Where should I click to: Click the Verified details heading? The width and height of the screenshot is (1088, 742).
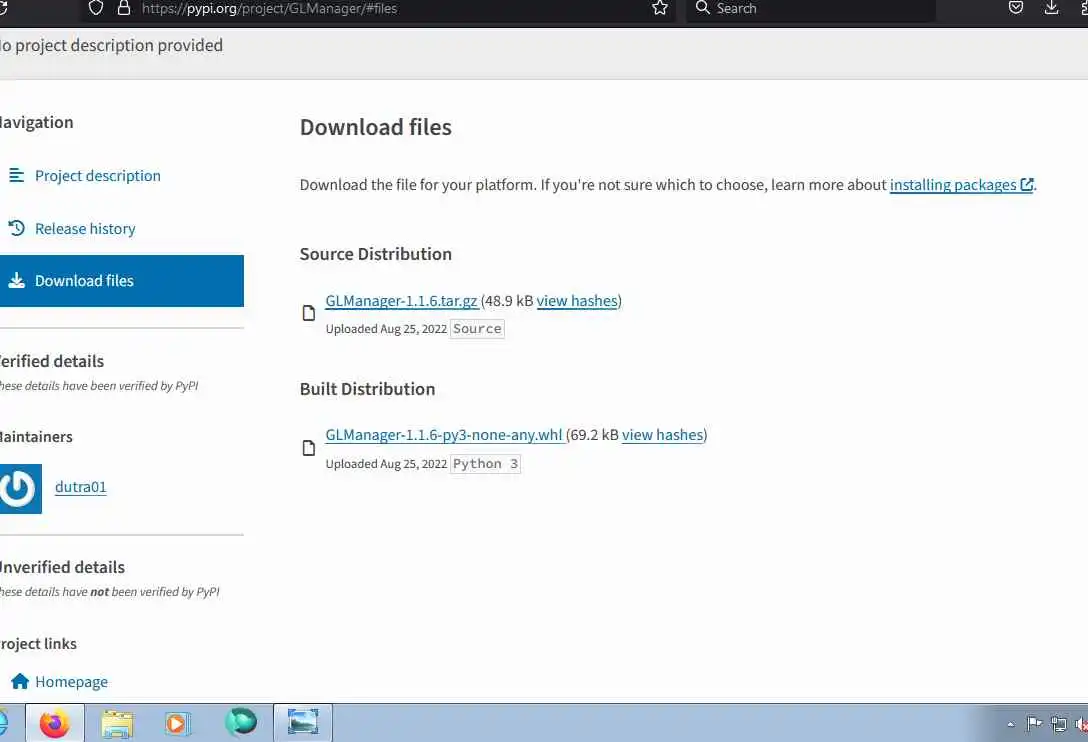tap(51, 361)
